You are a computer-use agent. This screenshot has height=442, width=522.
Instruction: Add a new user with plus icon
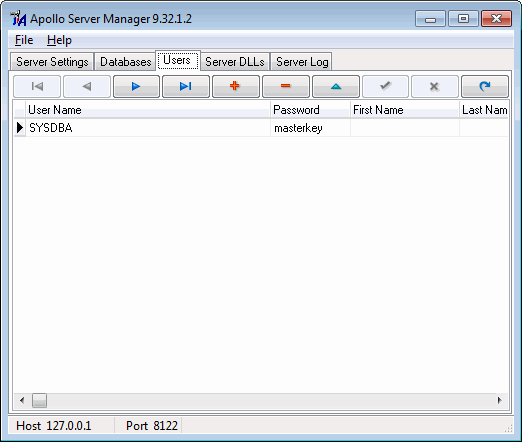pyautogui.click(x=236, y=86)
